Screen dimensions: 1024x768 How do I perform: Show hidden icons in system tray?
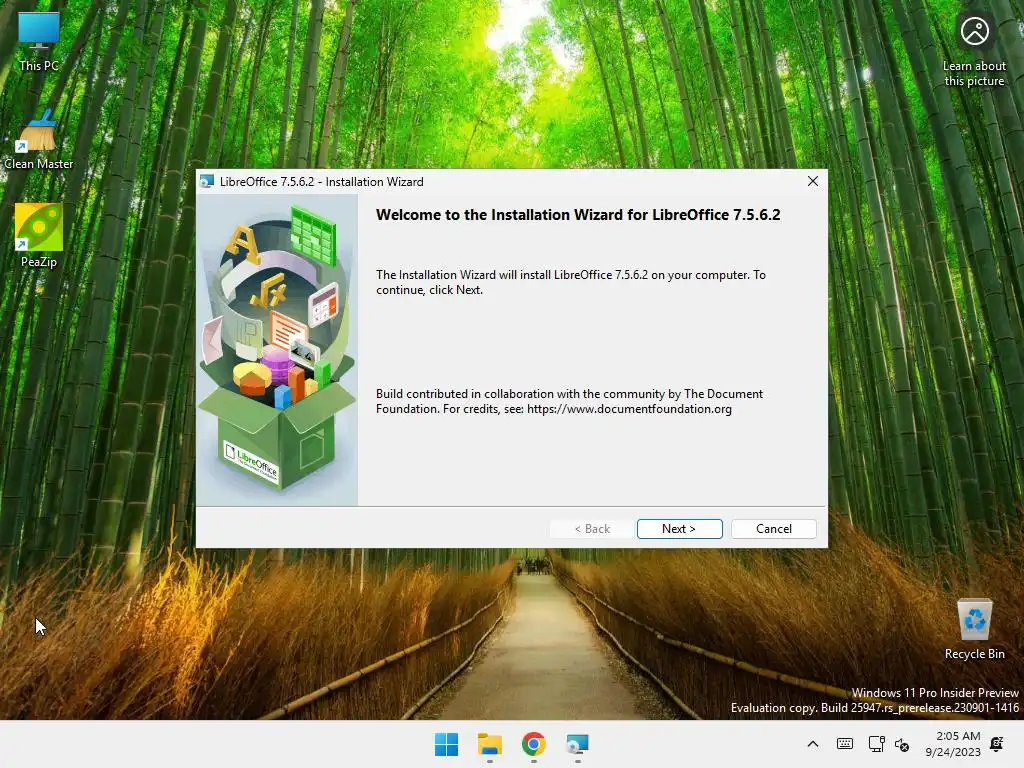coord(812,744)
